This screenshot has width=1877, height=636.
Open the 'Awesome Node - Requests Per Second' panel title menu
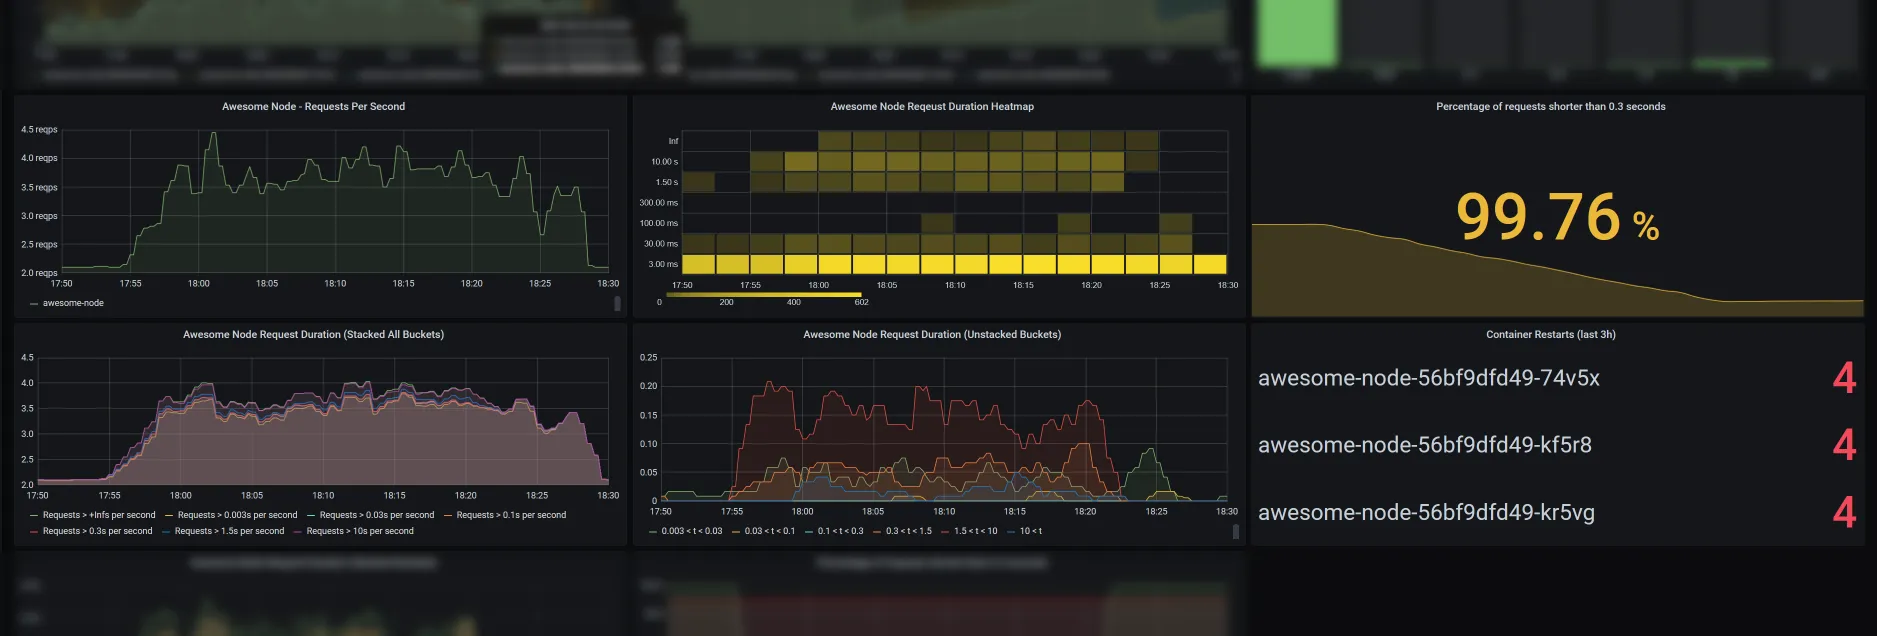click(x=313, y=106)
